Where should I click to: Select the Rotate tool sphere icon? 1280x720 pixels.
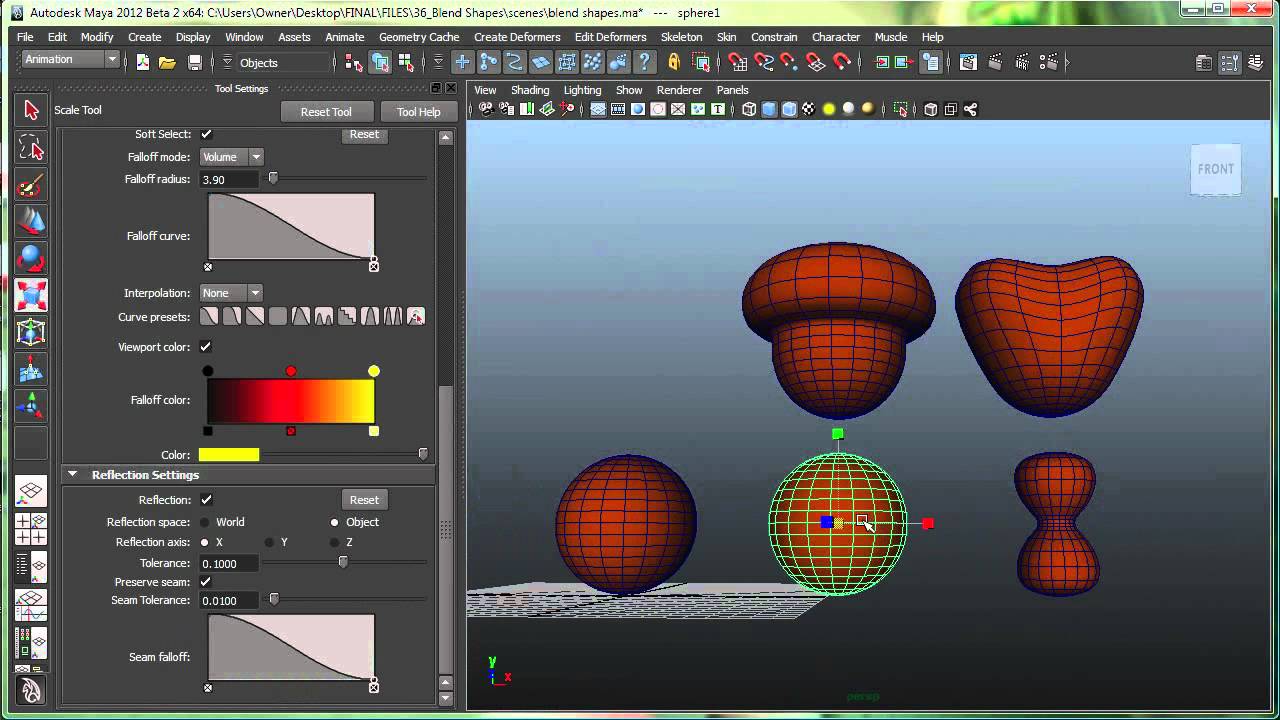[x=31, y=259]
